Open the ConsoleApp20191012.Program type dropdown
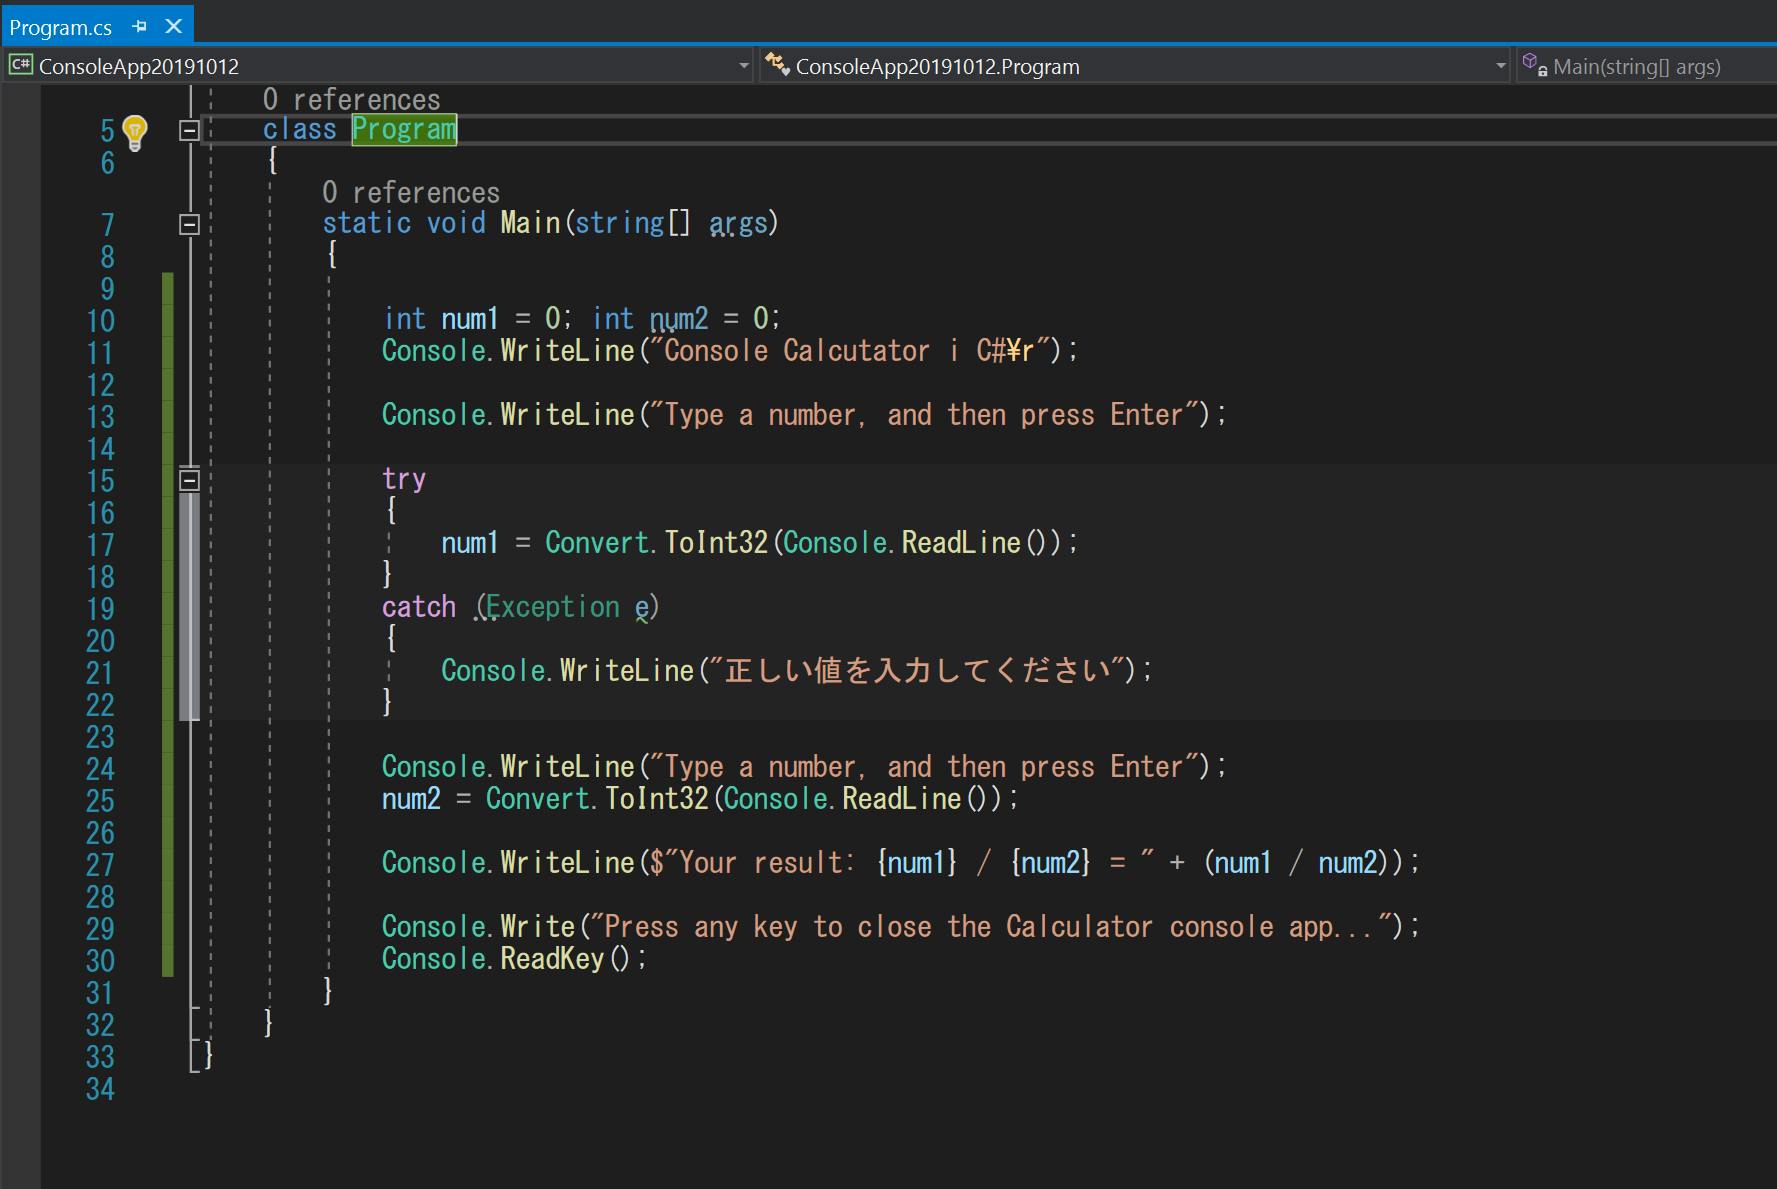This screenshot has width=1777, height=1189. pyautogui.click(x=1500, y=66)
